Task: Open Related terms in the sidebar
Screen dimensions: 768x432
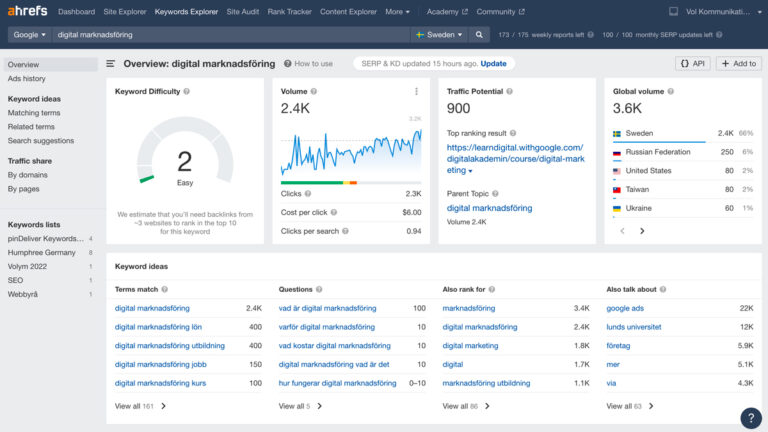Action: [x=31, y=127]
